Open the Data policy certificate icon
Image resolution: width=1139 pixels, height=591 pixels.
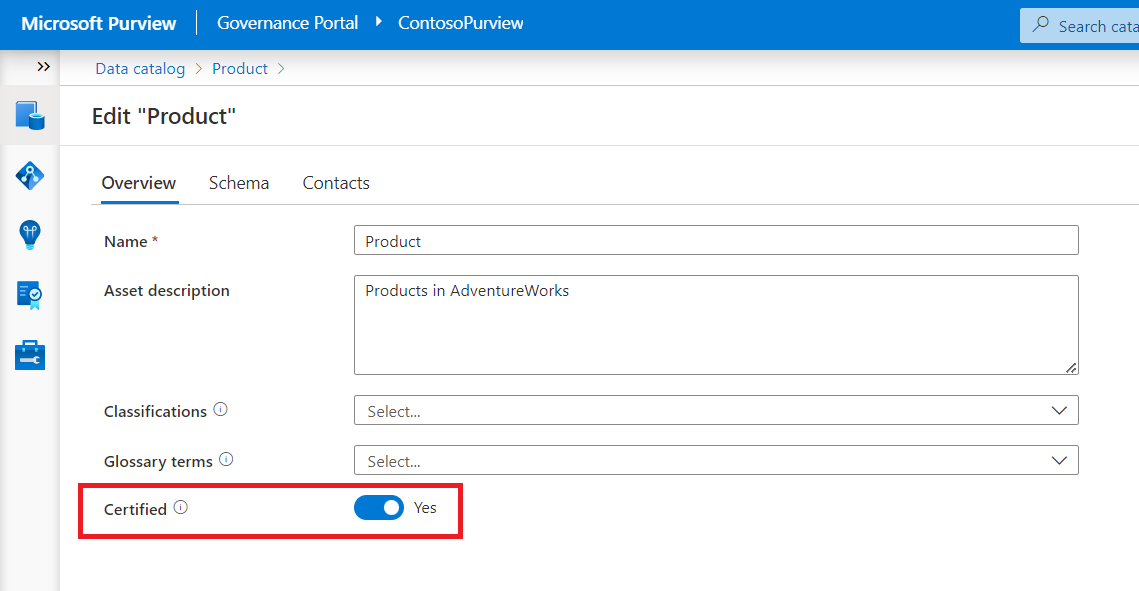pos(29,294)
